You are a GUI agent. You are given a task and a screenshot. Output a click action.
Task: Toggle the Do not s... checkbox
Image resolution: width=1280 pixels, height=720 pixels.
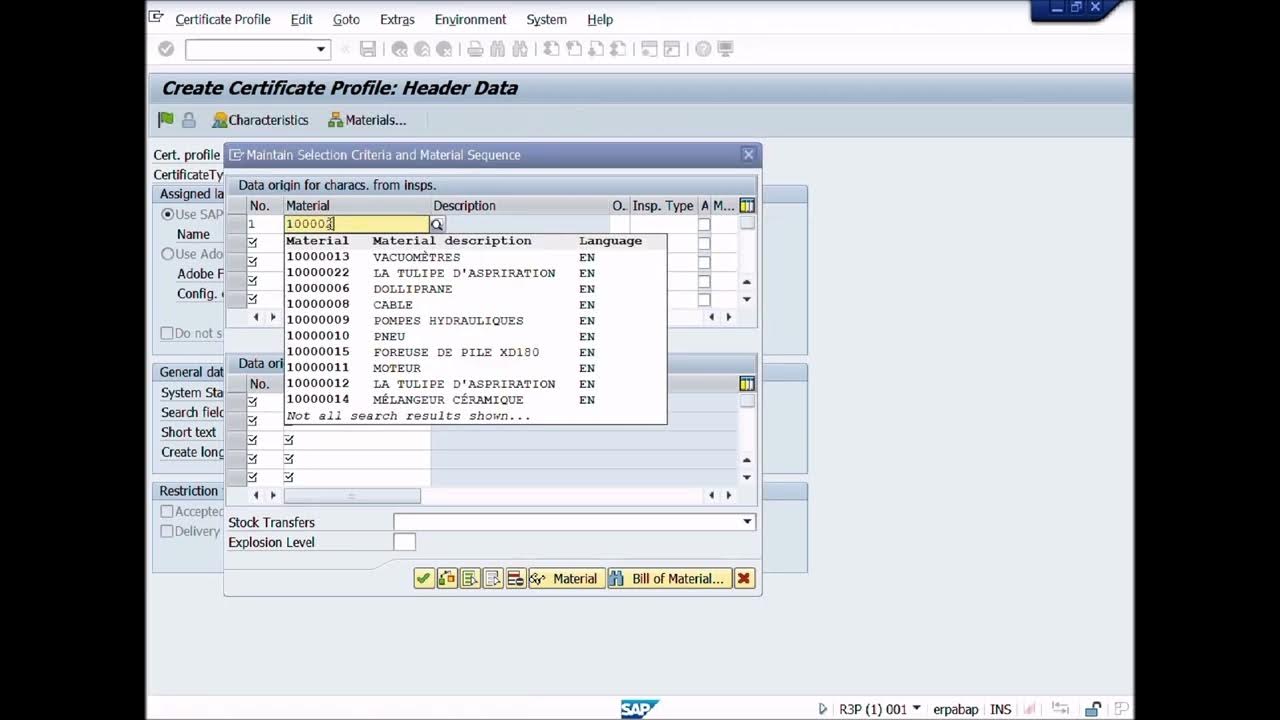167,333
